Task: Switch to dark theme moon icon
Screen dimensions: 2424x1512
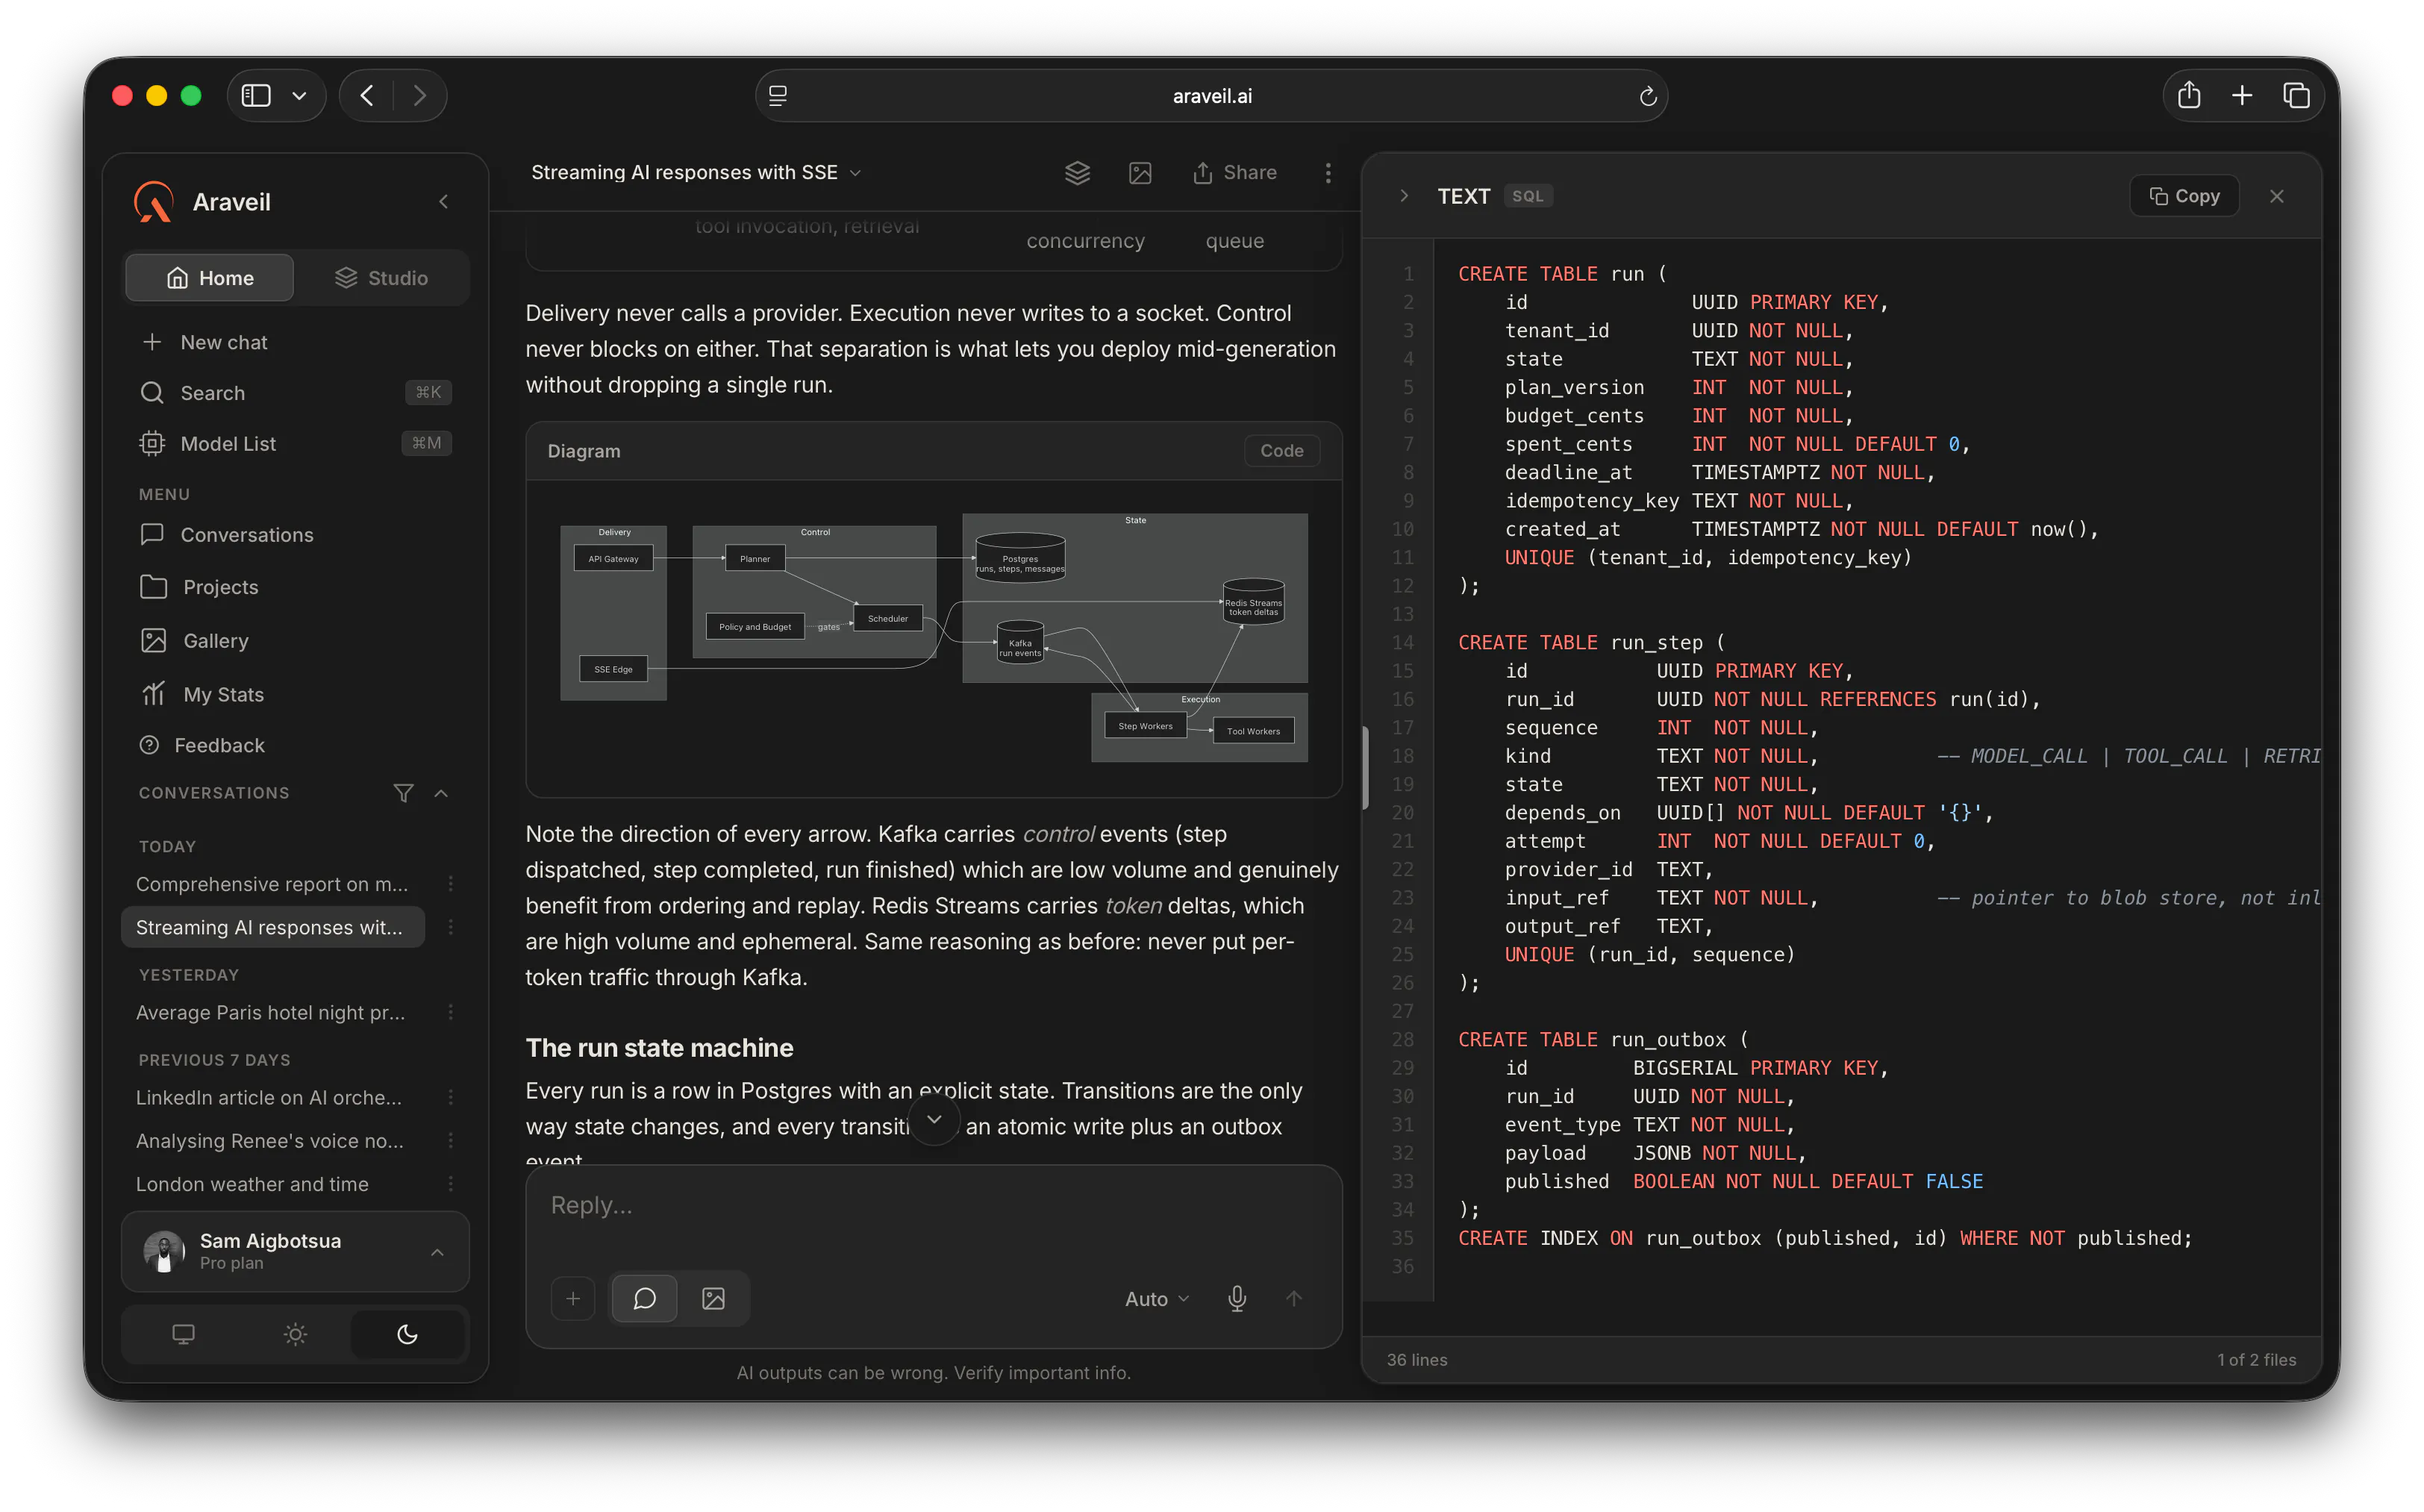Action: (407, 1334)
